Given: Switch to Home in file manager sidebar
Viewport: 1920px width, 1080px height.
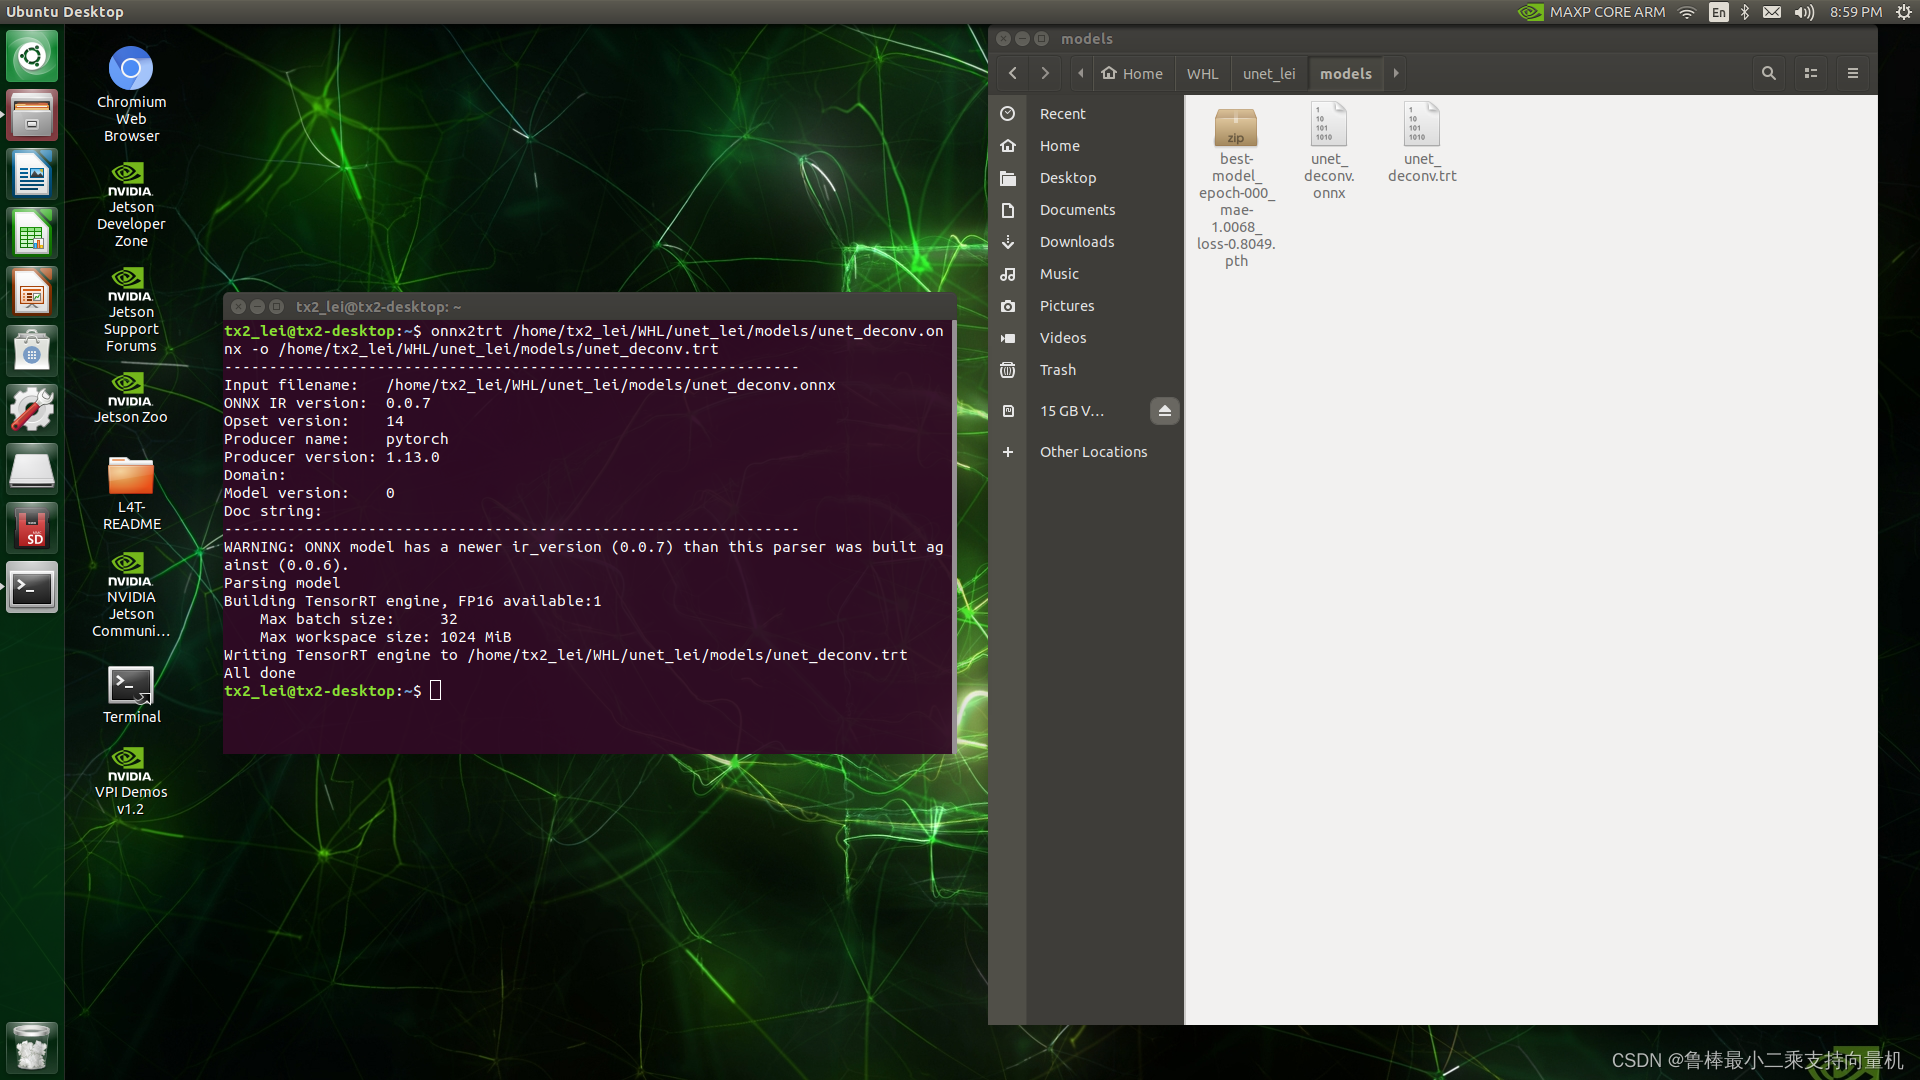Looking at the screenshot, I should pos(1059,145).
